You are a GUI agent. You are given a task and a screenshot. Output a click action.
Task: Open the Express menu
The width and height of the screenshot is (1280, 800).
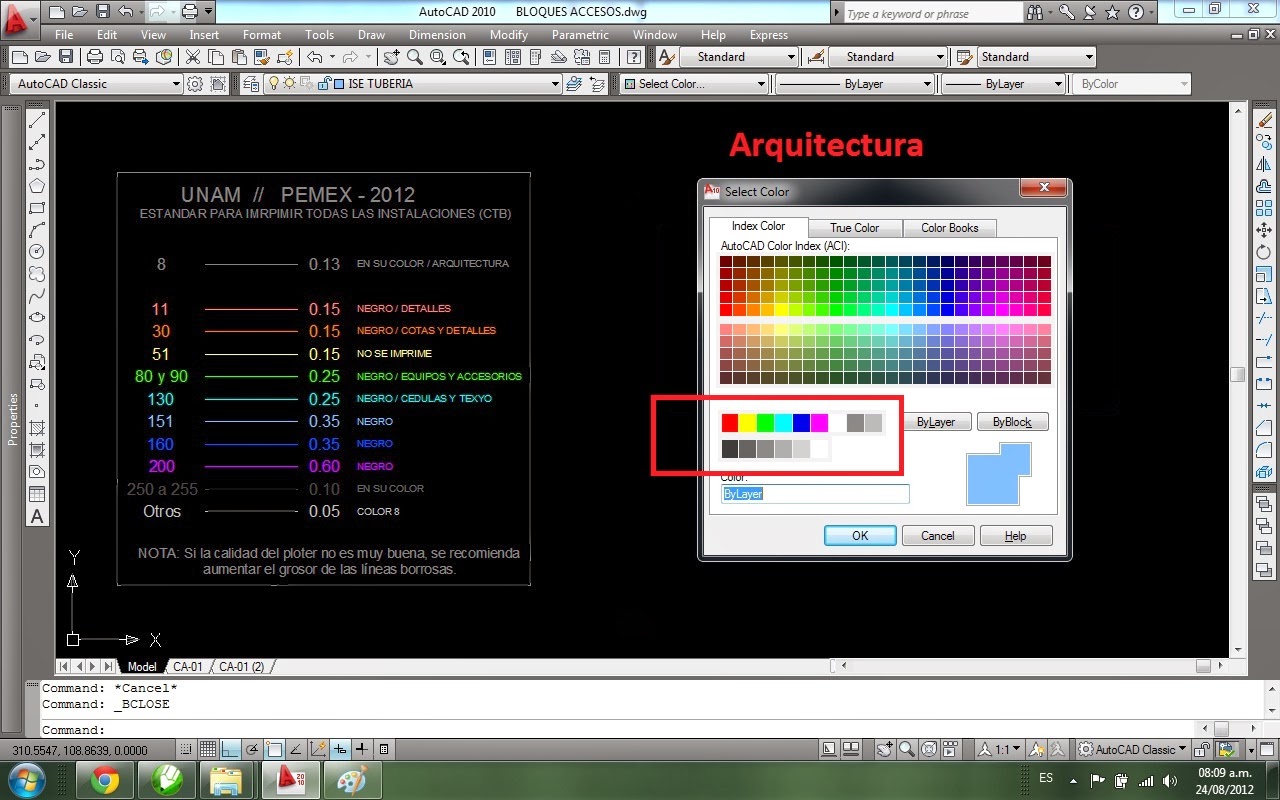click(768, 35)
